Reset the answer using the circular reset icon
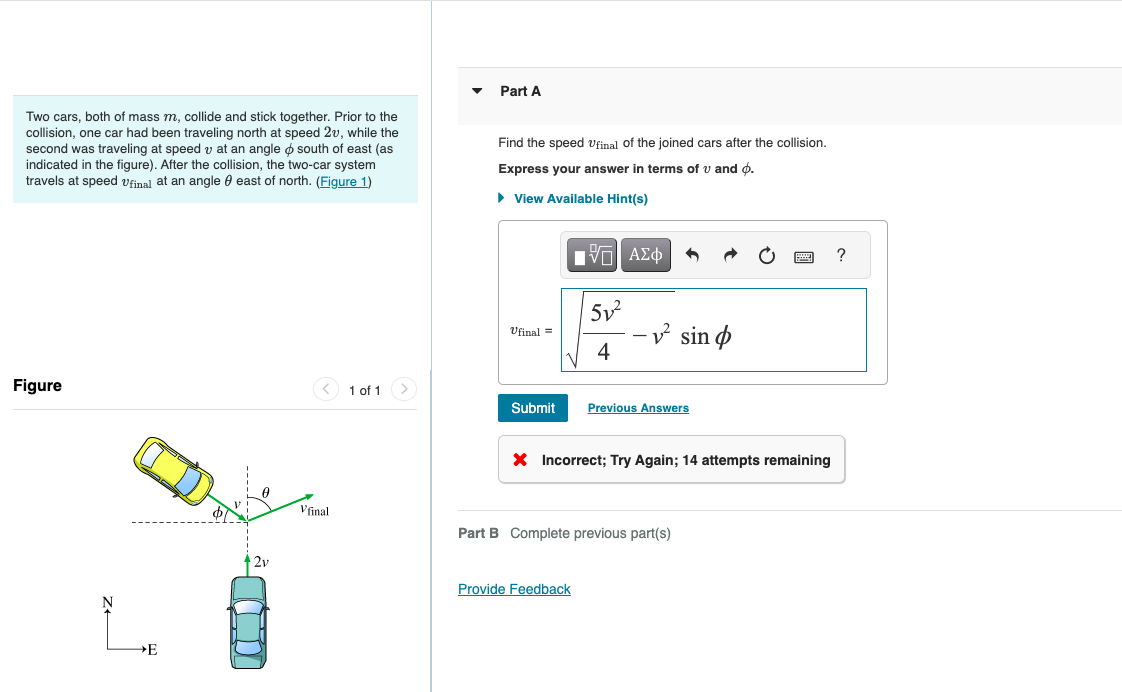The height and width of the screenshot is (692, 1122). [766, 255]
